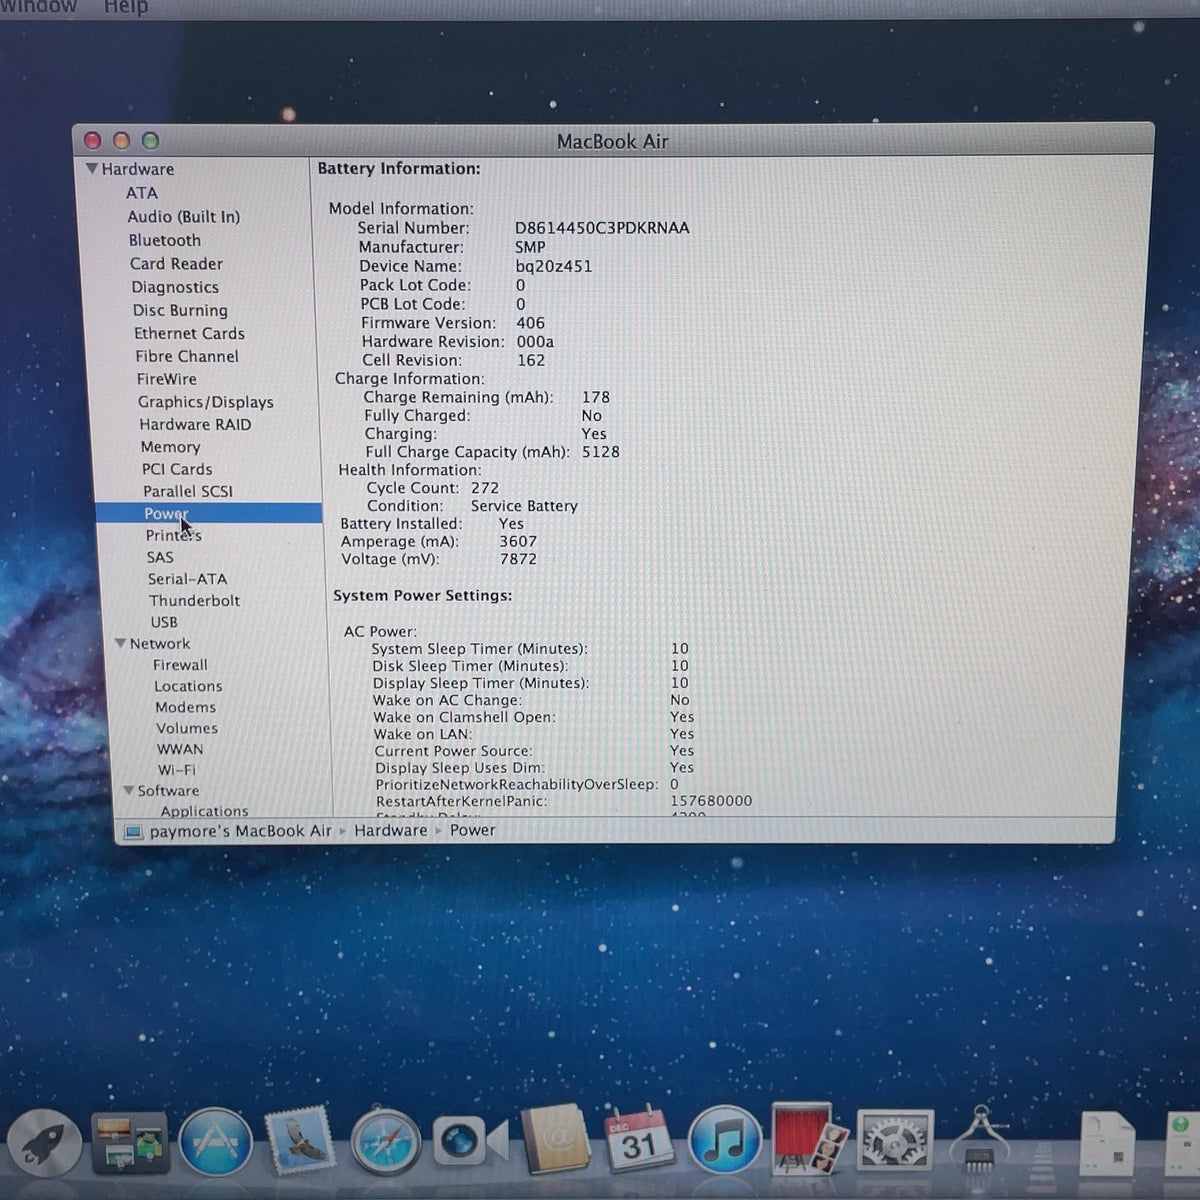Click the cycle count value 272

(484, 488)
